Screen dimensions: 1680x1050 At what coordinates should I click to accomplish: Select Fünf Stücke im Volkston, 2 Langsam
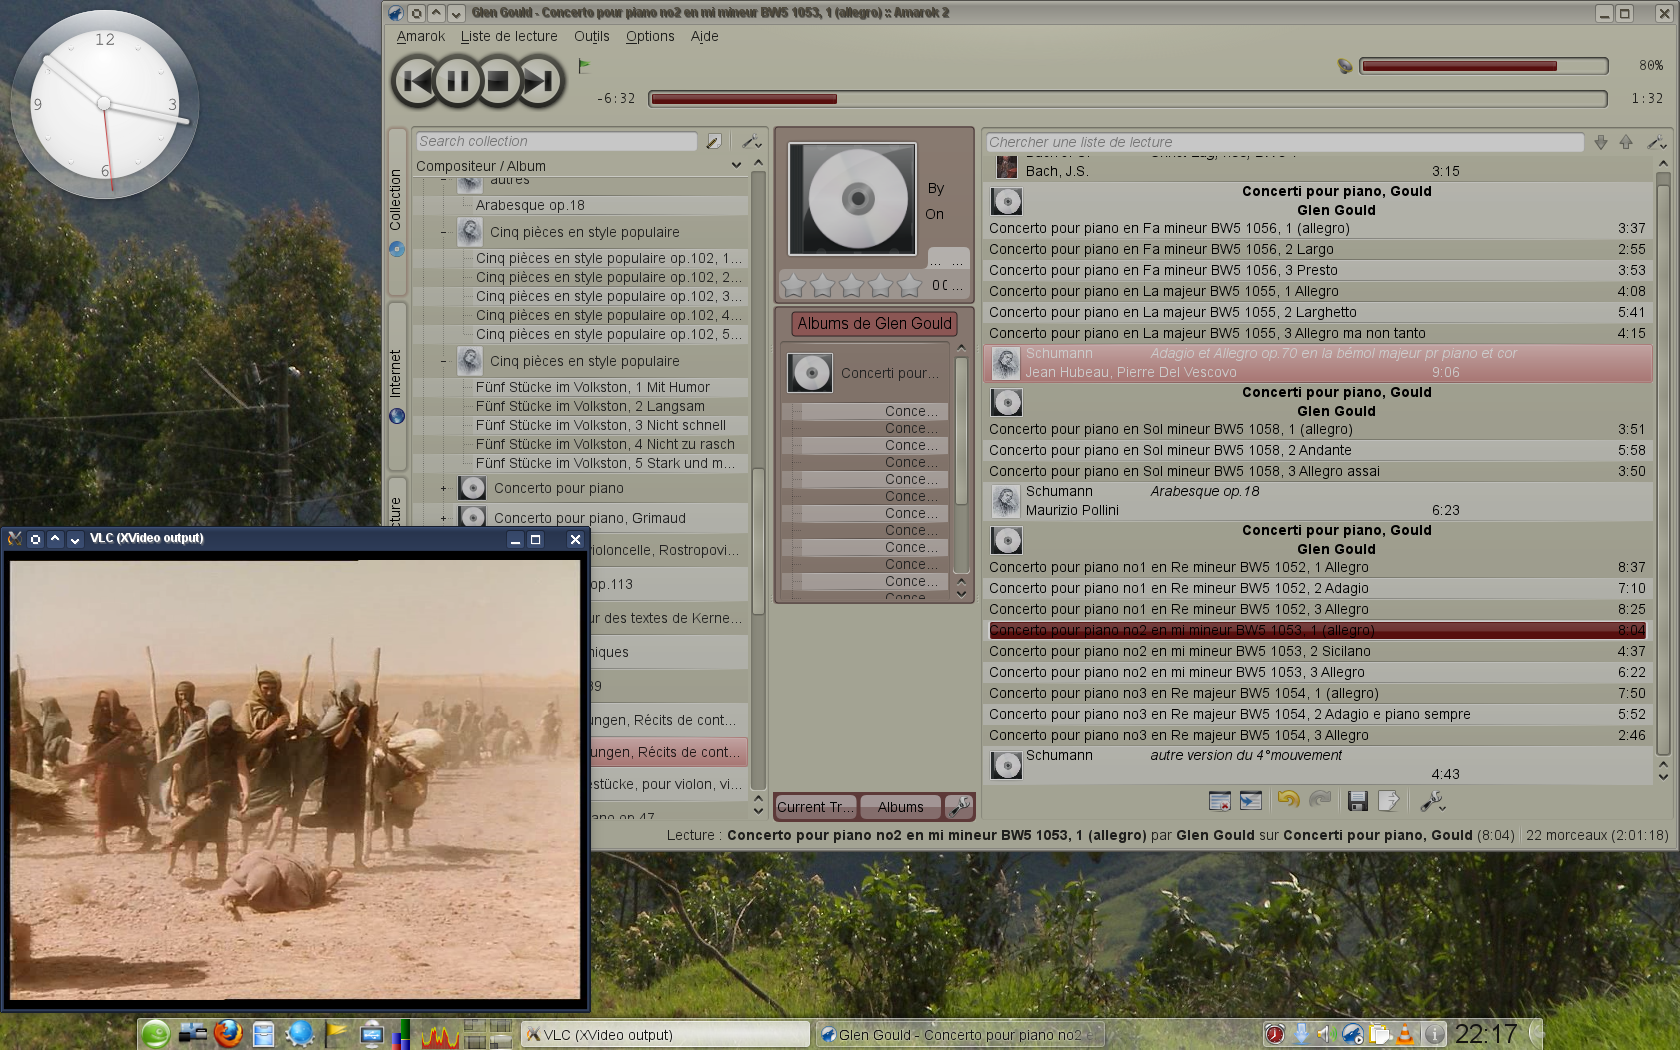point(590,406)
